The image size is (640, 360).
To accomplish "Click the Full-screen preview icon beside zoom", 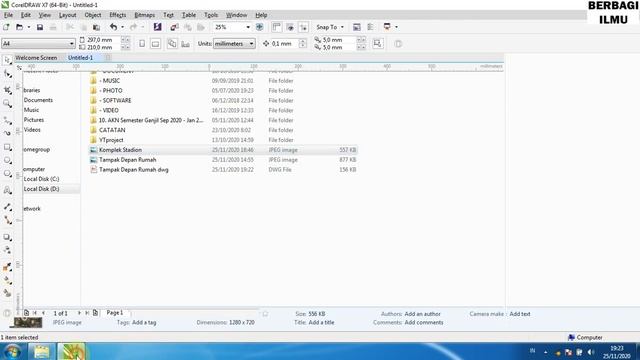I will pos(259,27).
